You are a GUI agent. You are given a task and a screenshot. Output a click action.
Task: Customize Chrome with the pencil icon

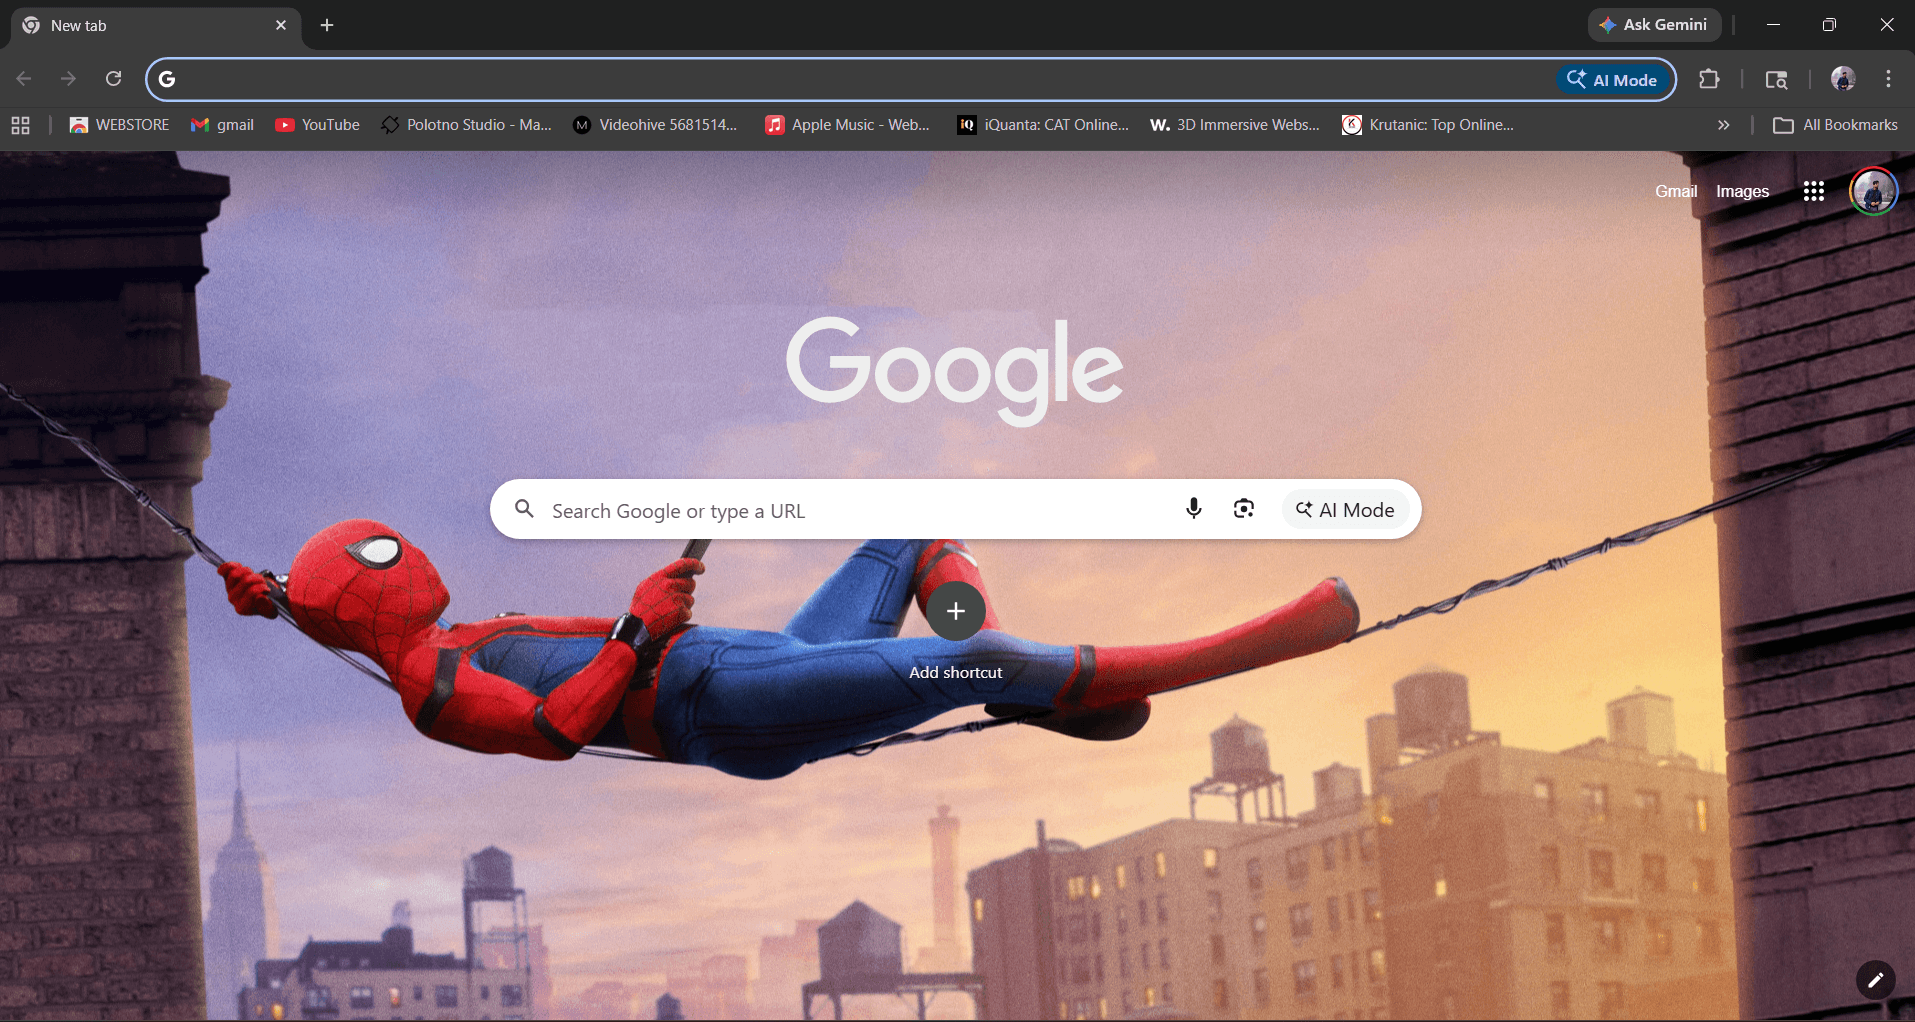coord(1876,980)
